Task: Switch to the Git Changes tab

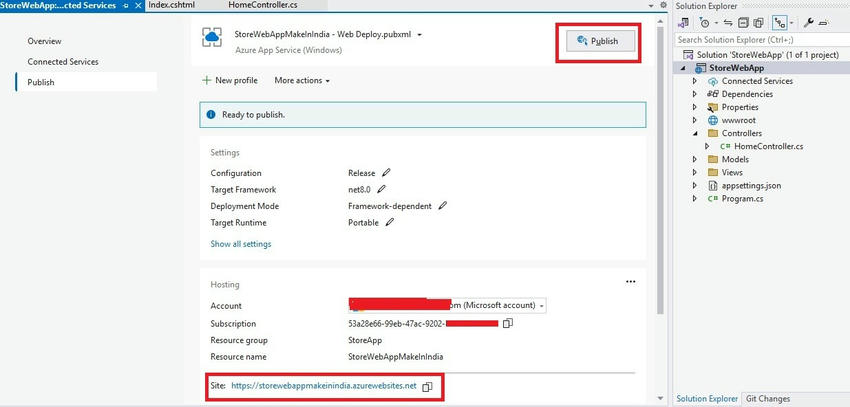Action: (x=768, y=399)
